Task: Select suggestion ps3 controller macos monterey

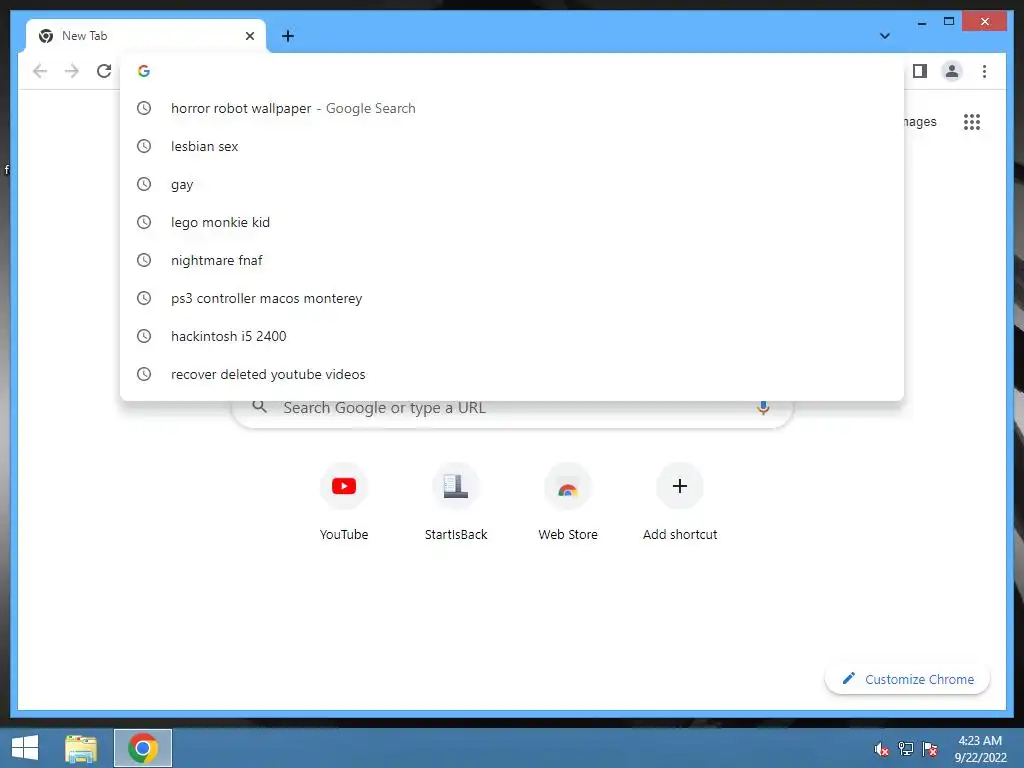Action: tap(512, 298)
